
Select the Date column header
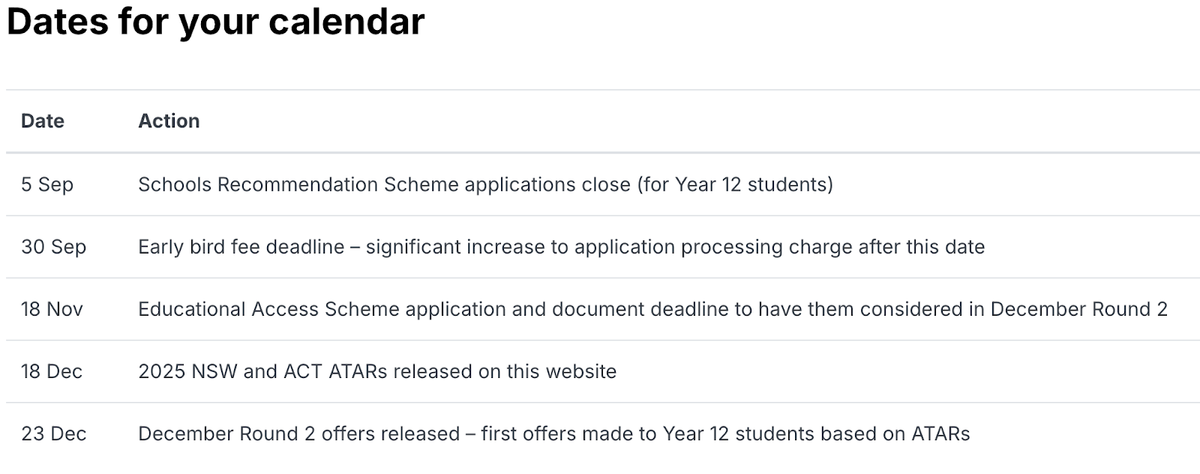pyautogui.click(x=43, y=121)
